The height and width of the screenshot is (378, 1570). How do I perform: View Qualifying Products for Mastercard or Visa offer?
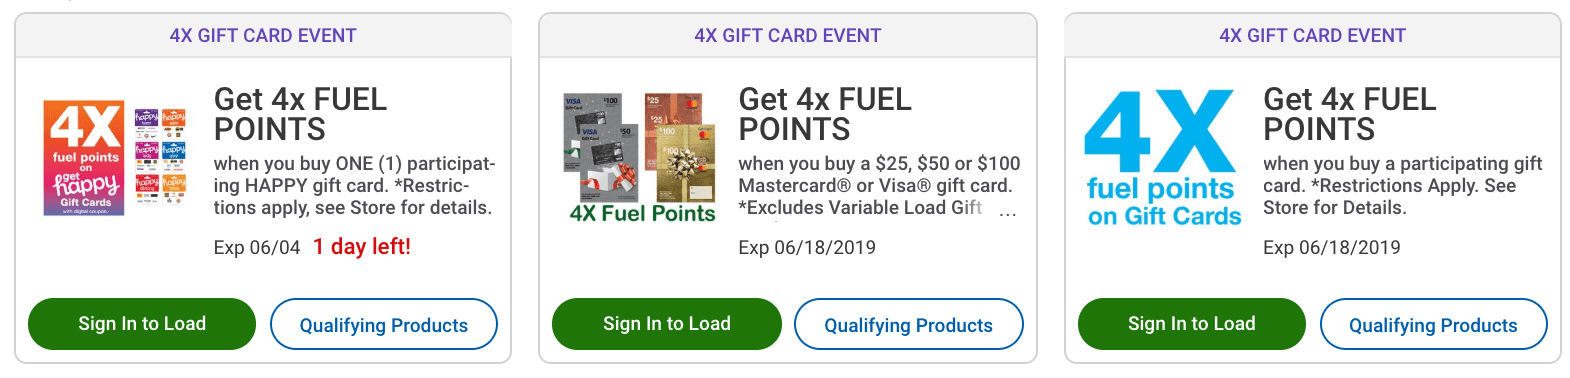(x=909, y=324)
